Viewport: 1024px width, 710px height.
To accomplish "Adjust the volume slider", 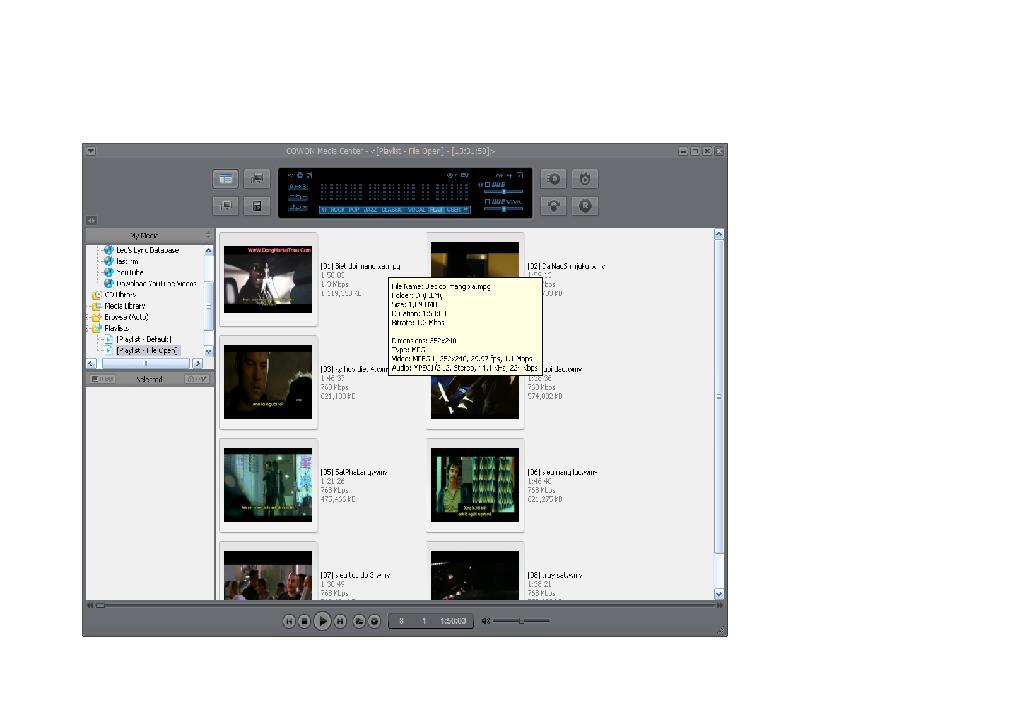I will click(x=521, y=621).
